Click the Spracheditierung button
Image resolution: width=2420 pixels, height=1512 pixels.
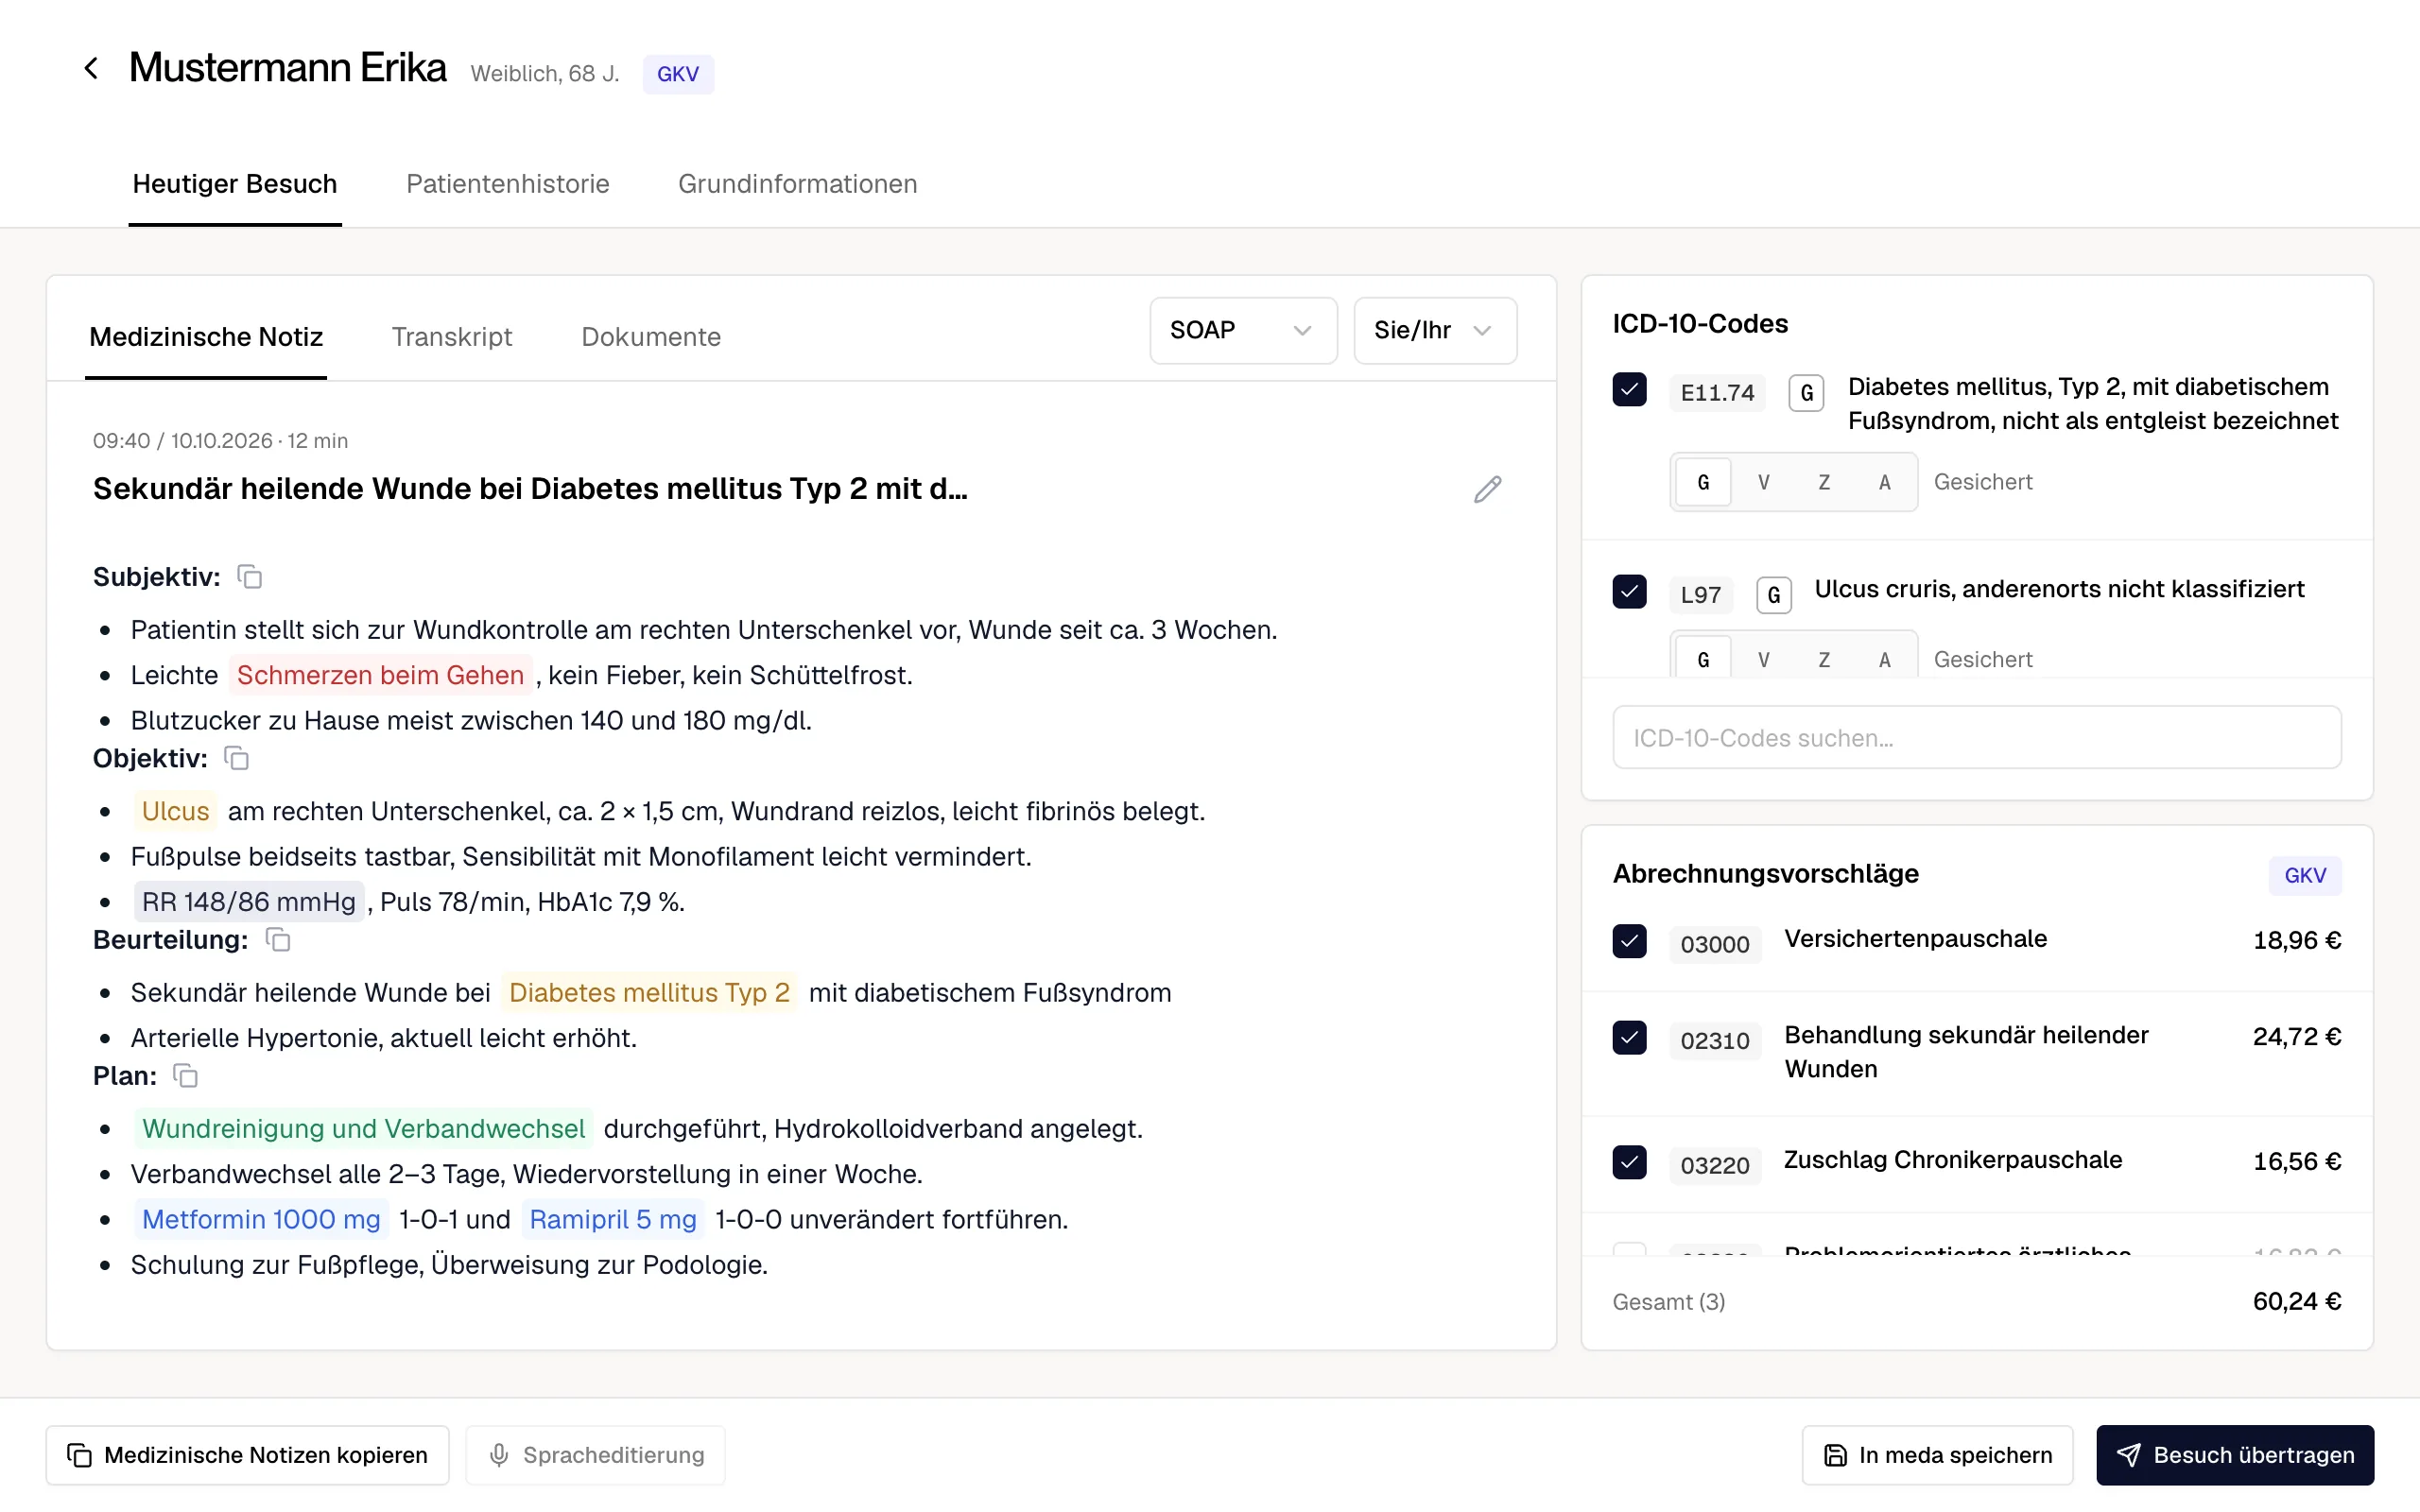pyautogui.click(x=595, y=1455)
